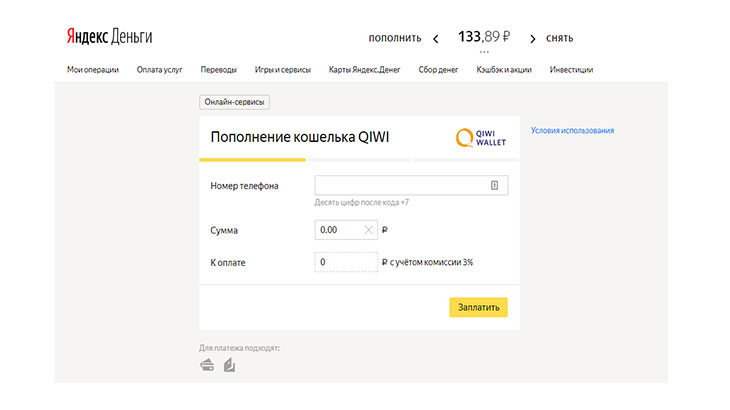
Task: Focus the Номер телефона input field
Action: point(412,185)
